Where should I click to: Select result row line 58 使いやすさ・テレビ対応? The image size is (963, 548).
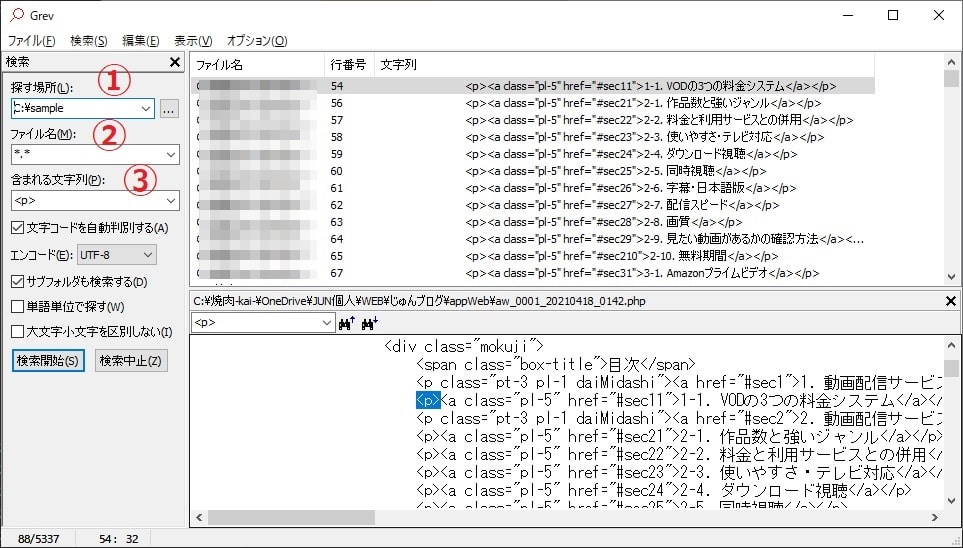point(532,137)
